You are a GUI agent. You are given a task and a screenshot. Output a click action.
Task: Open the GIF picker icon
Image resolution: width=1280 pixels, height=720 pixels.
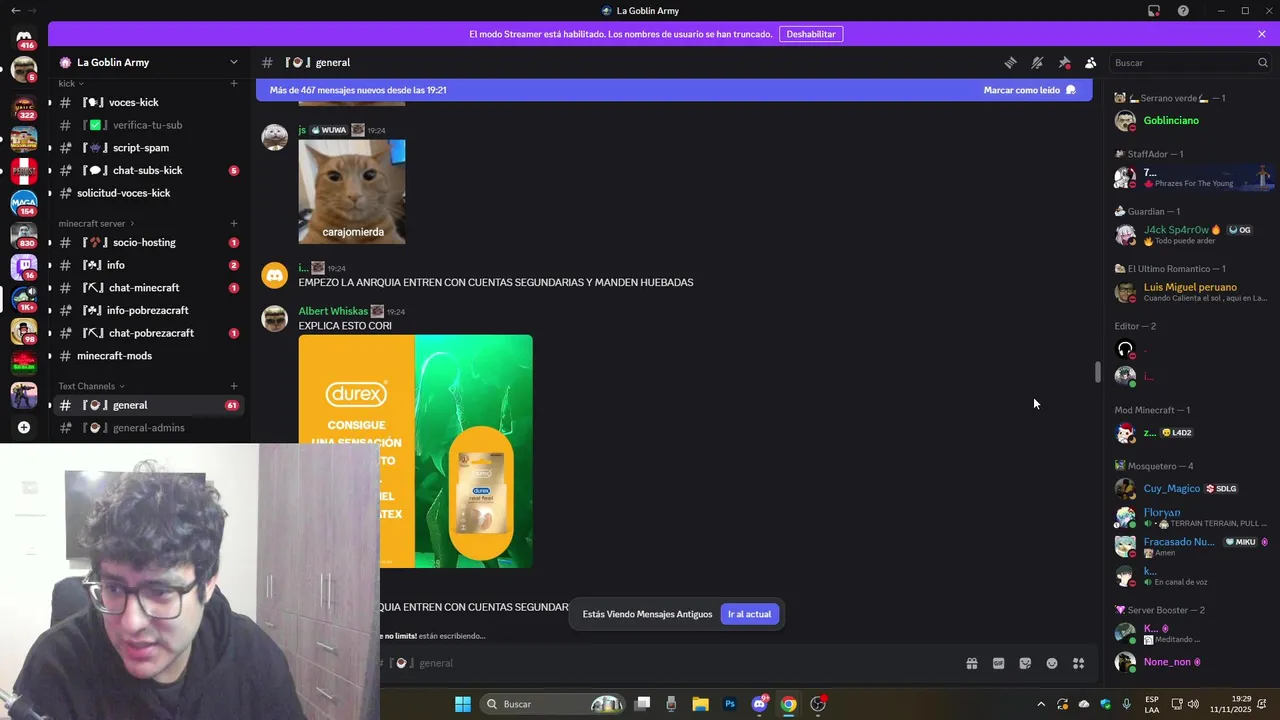998,663
